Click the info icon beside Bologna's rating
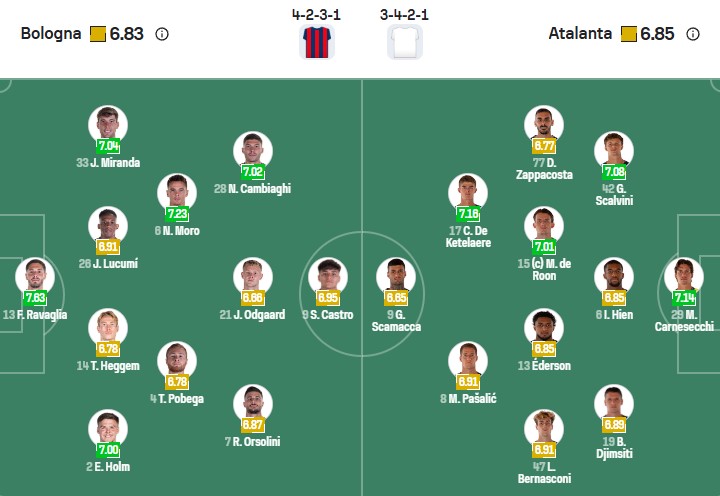Image resolution: width=720 pixels, height=496 pixels. [x=162, y=33]
